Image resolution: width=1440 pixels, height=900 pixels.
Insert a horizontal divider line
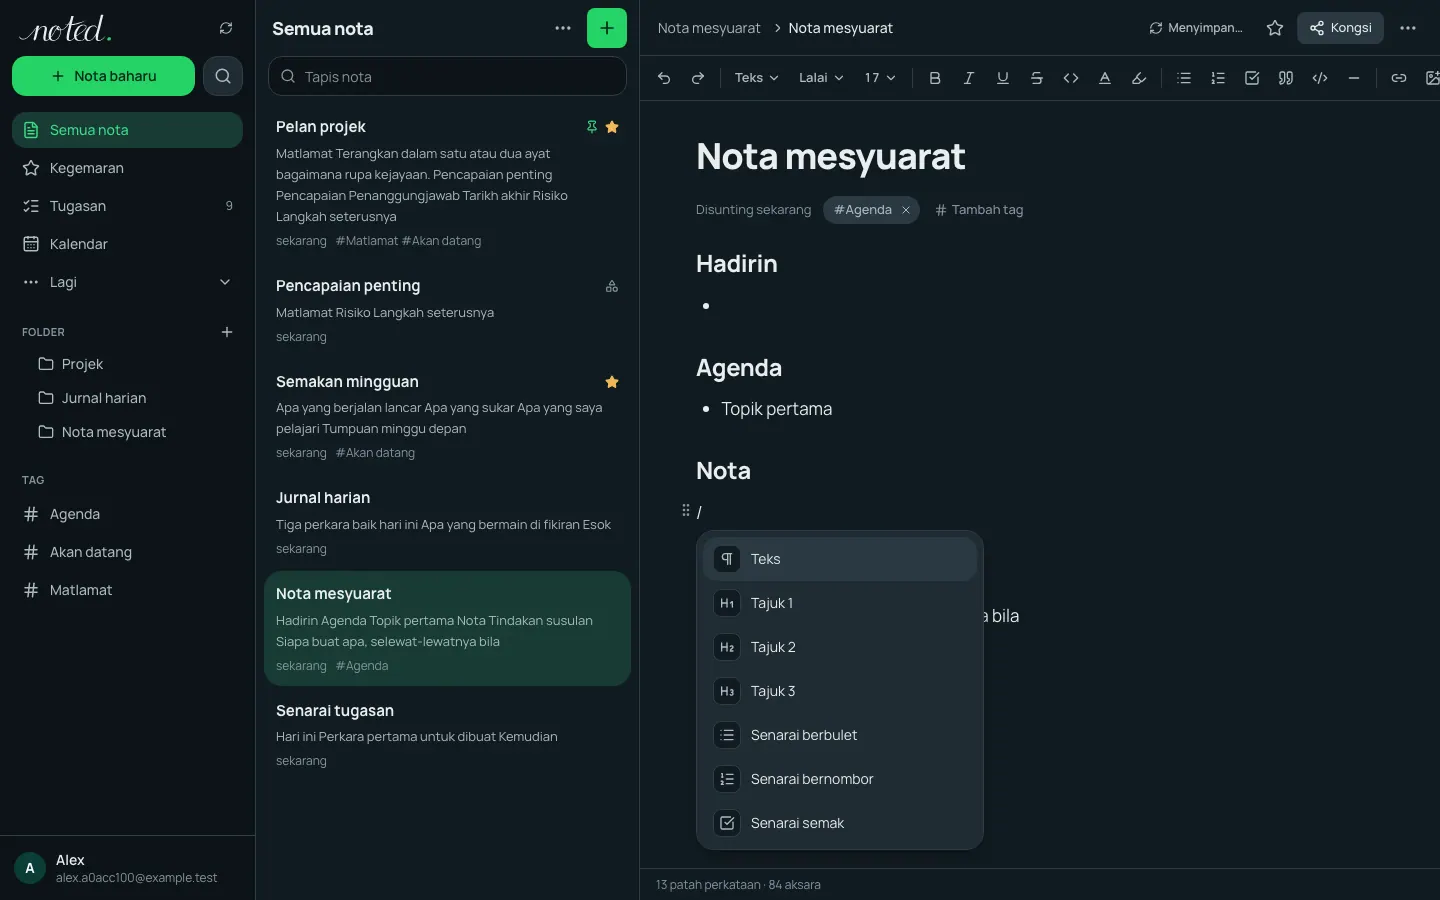click(x=1354, y=78)
